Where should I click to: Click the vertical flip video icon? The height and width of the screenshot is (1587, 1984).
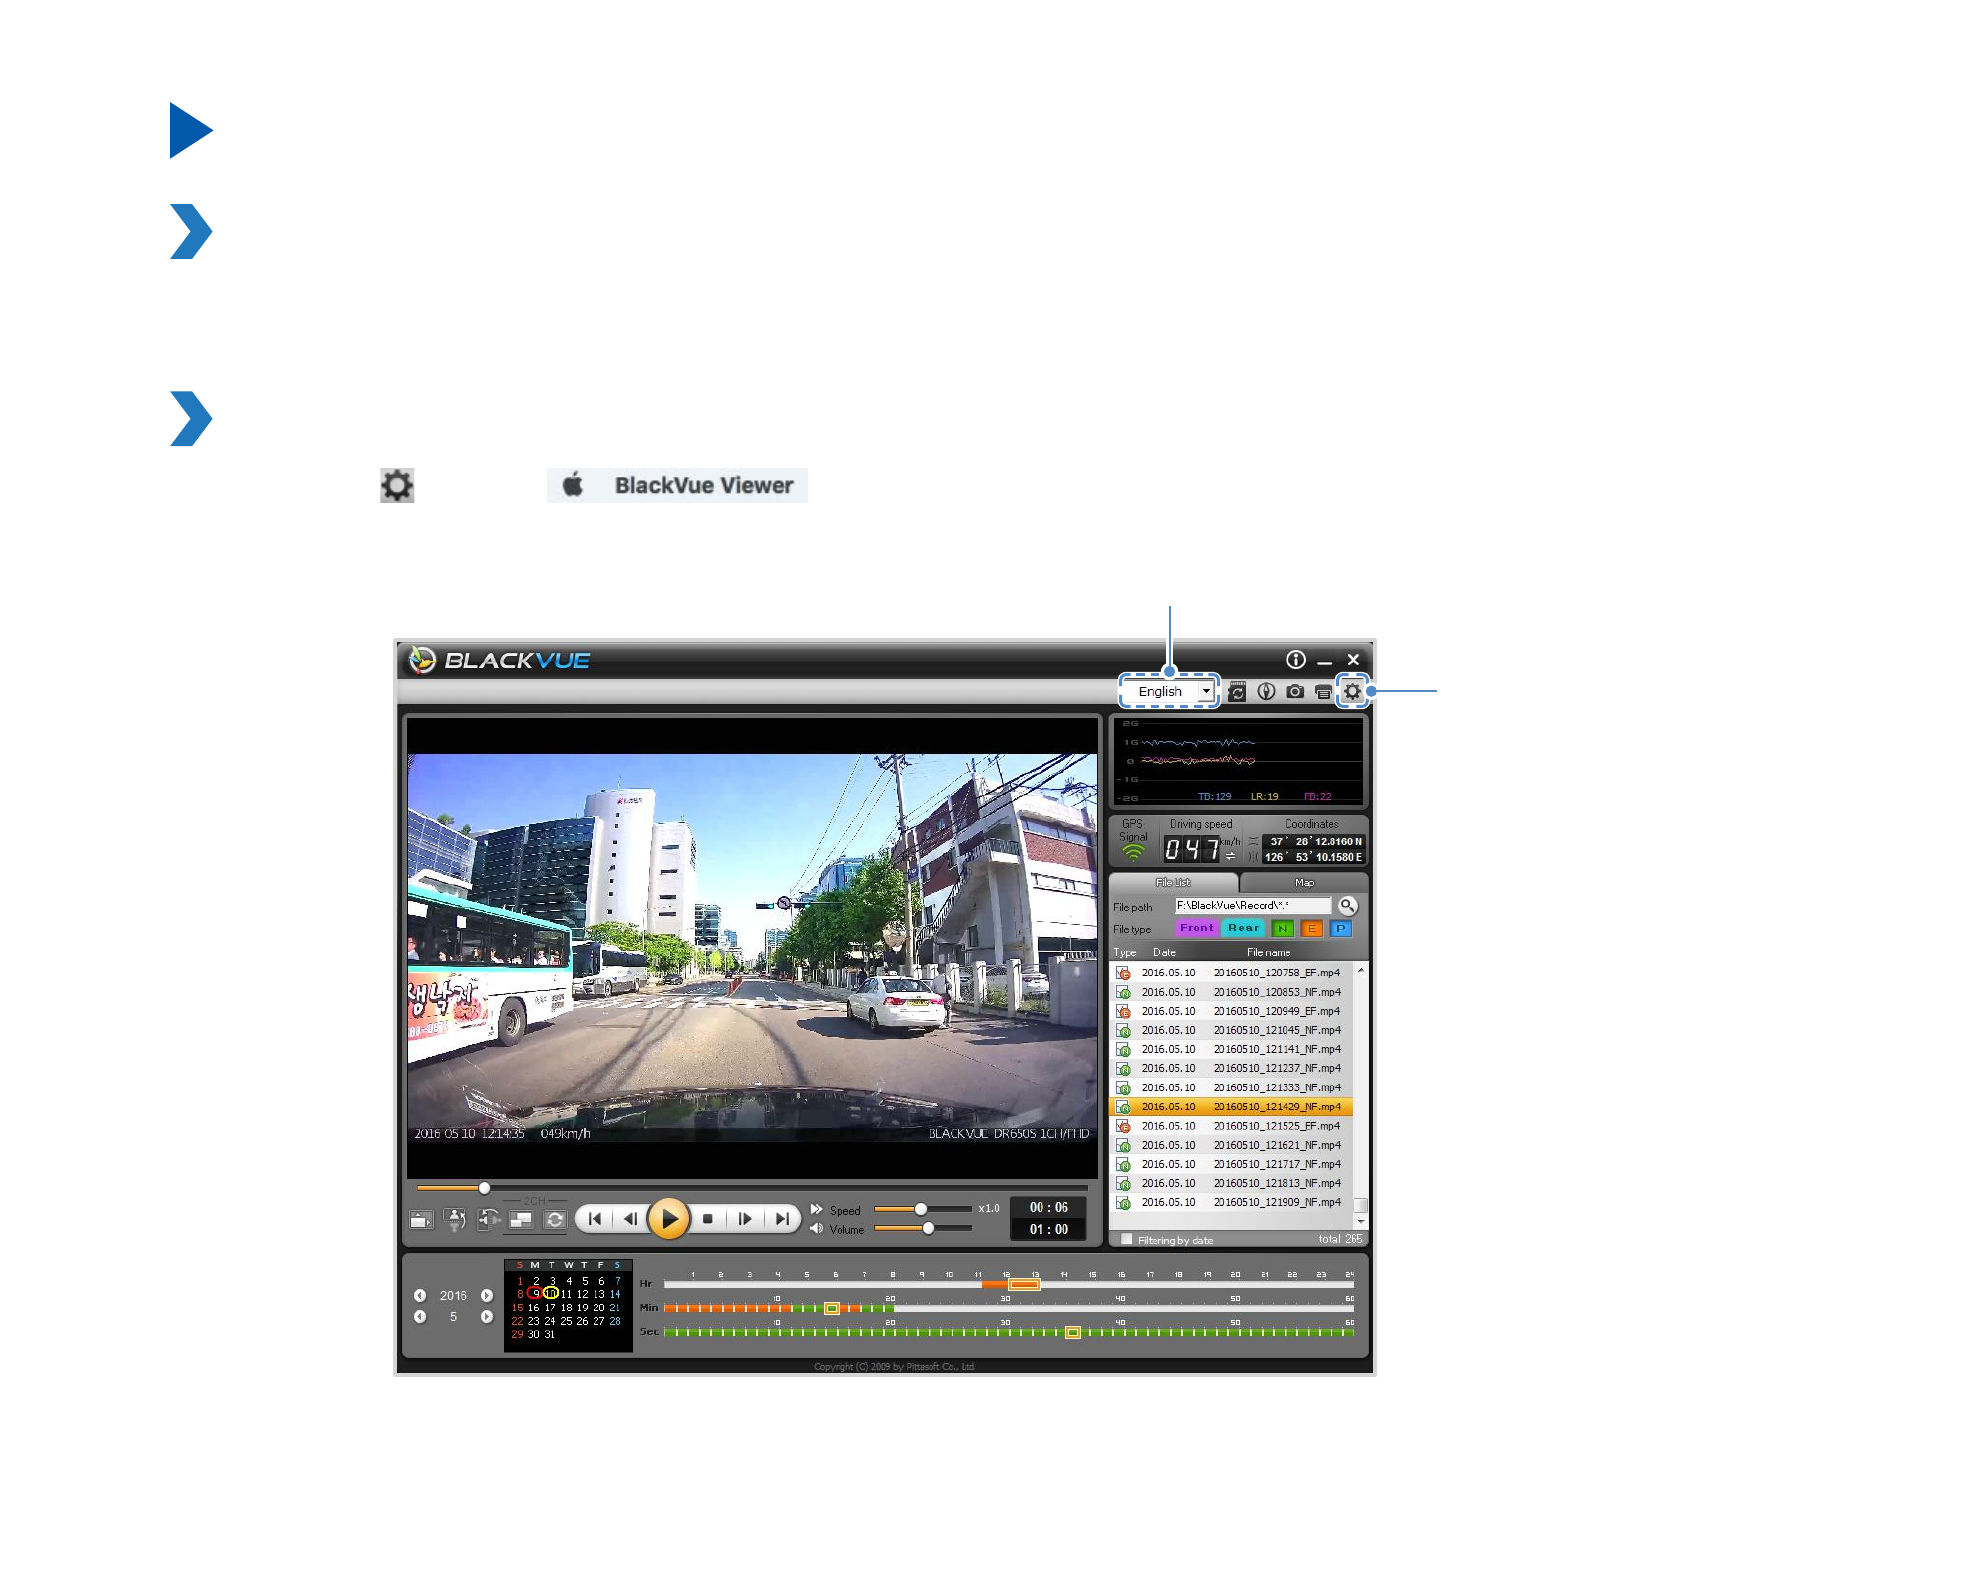455,1220
